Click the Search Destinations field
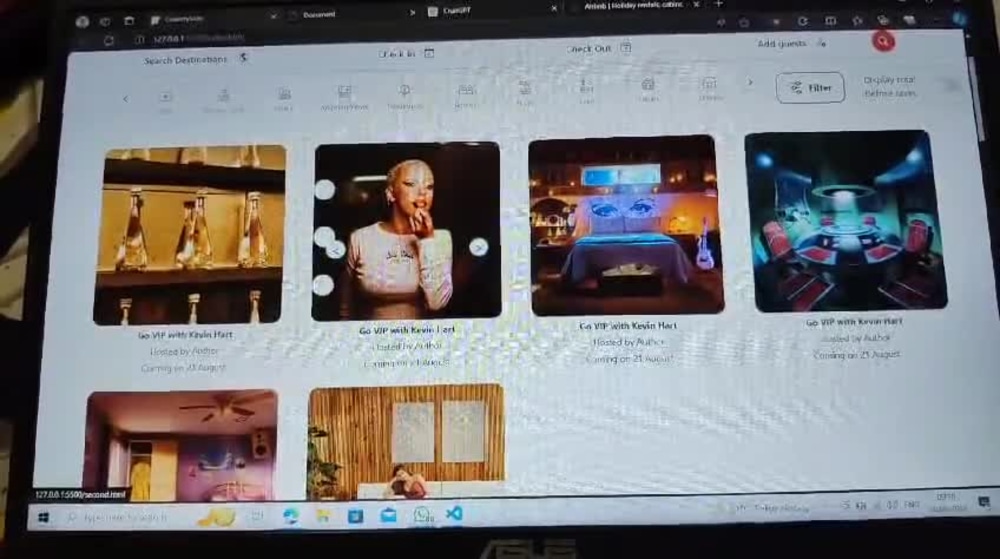The image size is (1000, 559). click(x=195, y=59)
